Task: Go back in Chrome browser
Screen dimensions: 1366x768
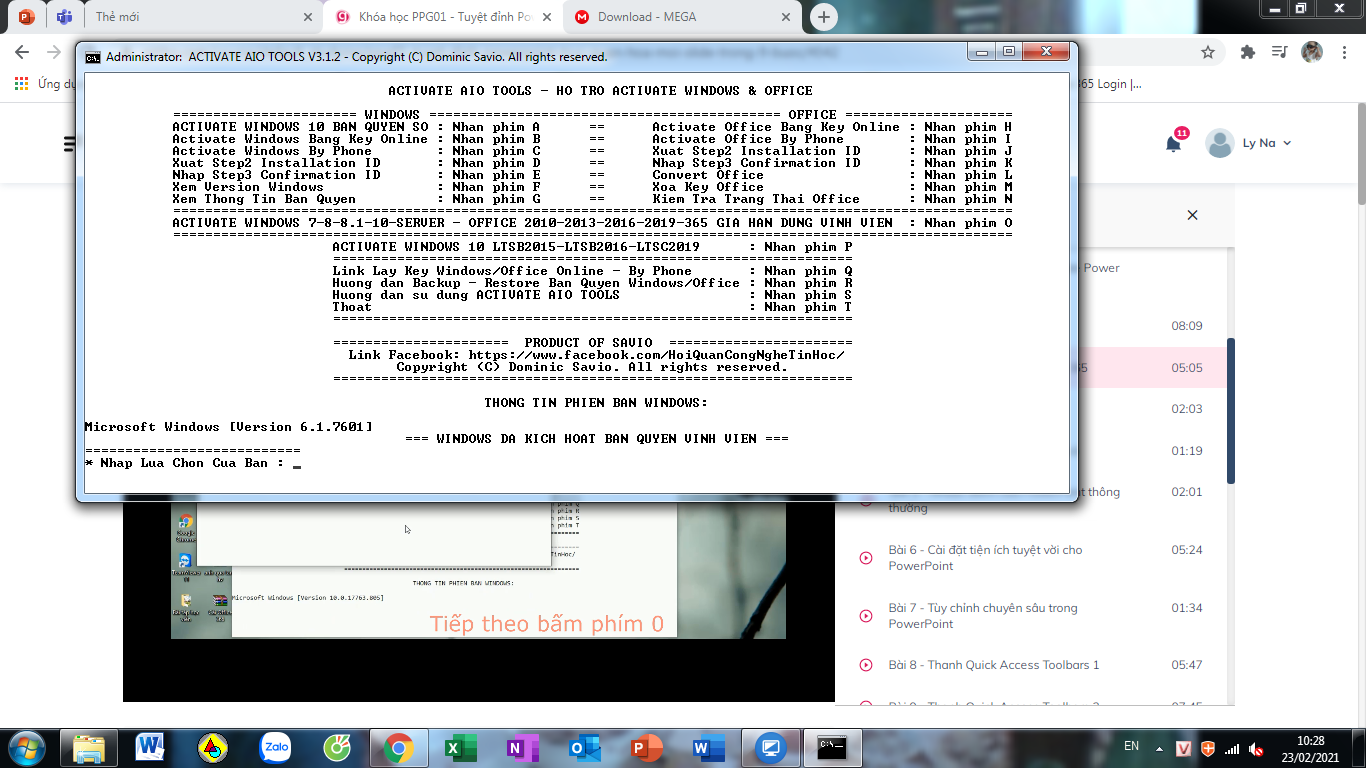Action: tap(22, 52)
